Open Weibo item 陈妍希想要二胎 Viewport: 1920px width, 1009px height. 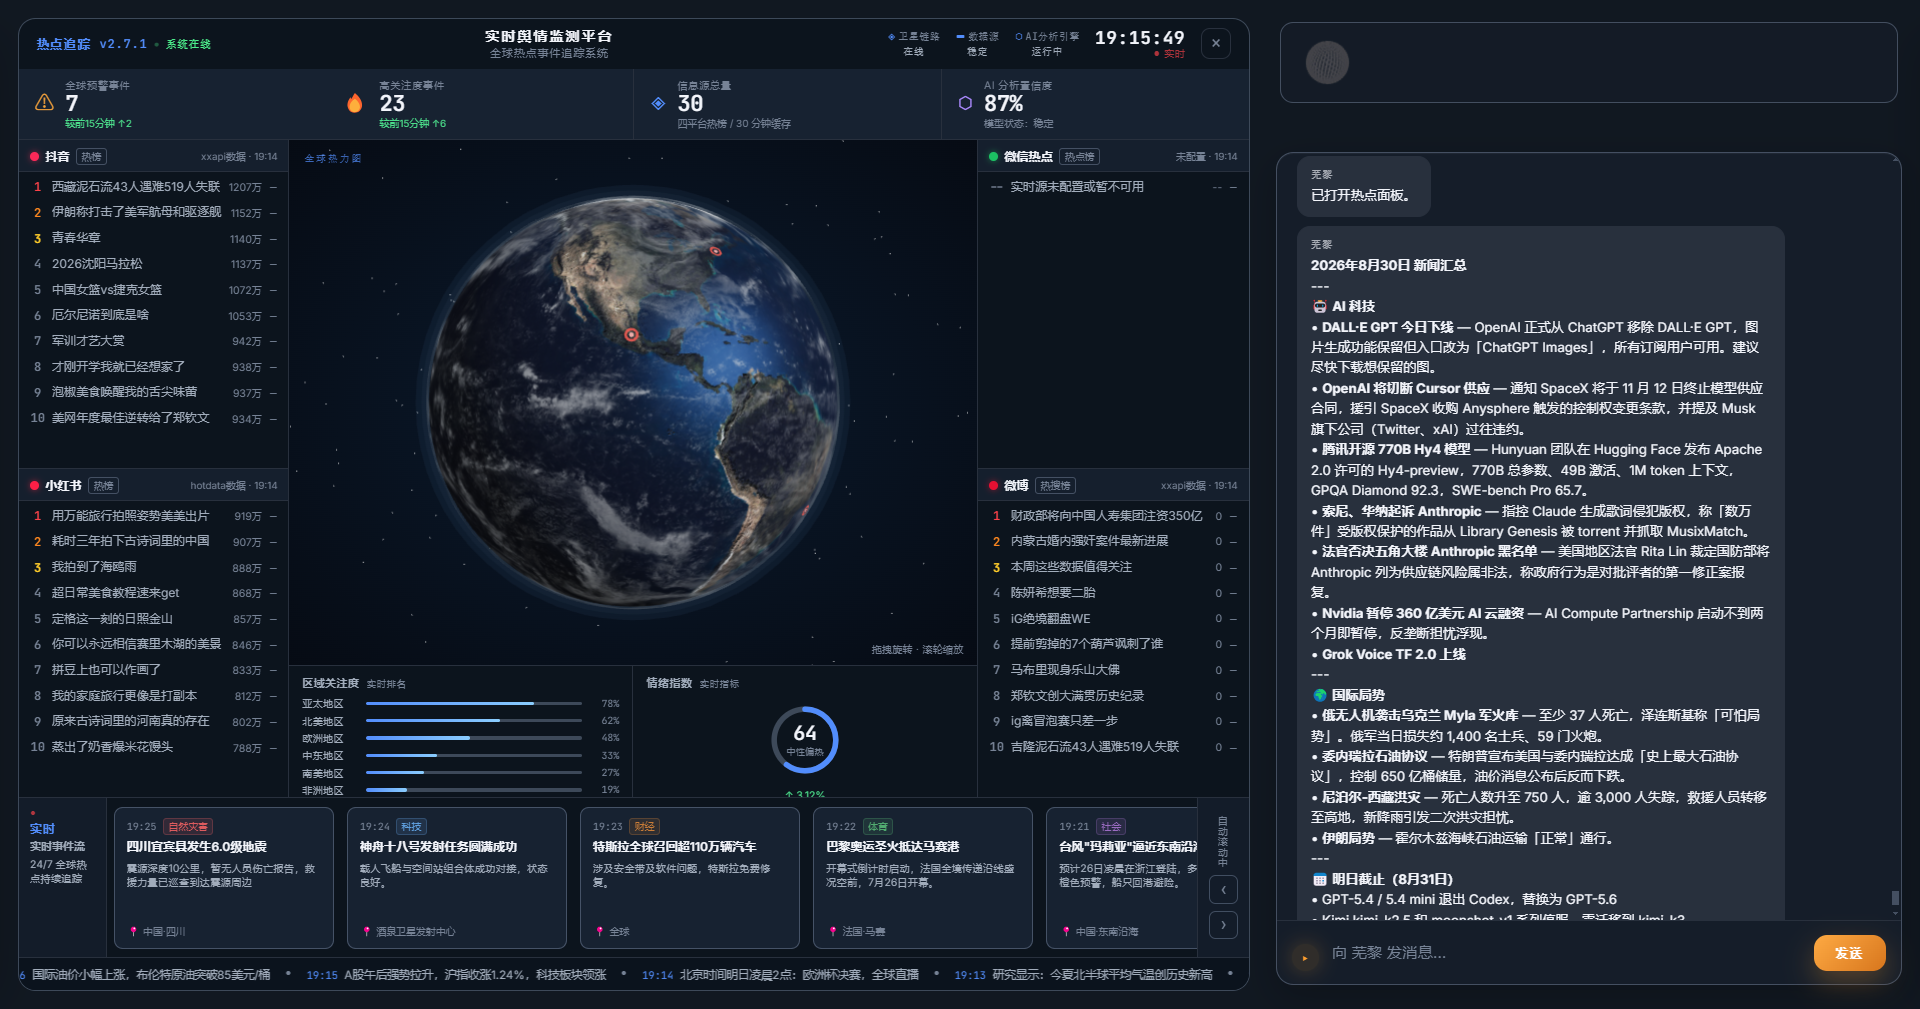pyautogui.click(x=1112, y=593)
